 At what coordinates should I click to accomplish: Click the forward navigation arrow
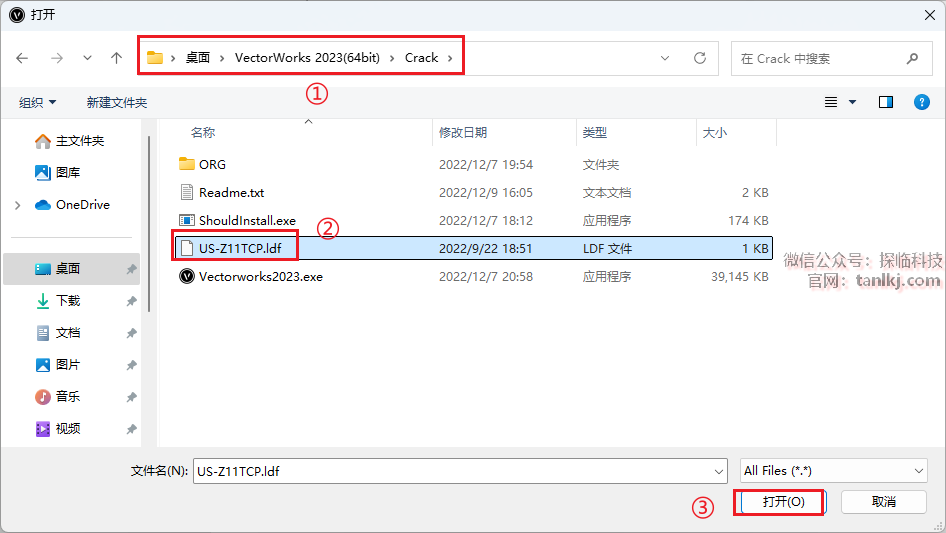point(57,58)
